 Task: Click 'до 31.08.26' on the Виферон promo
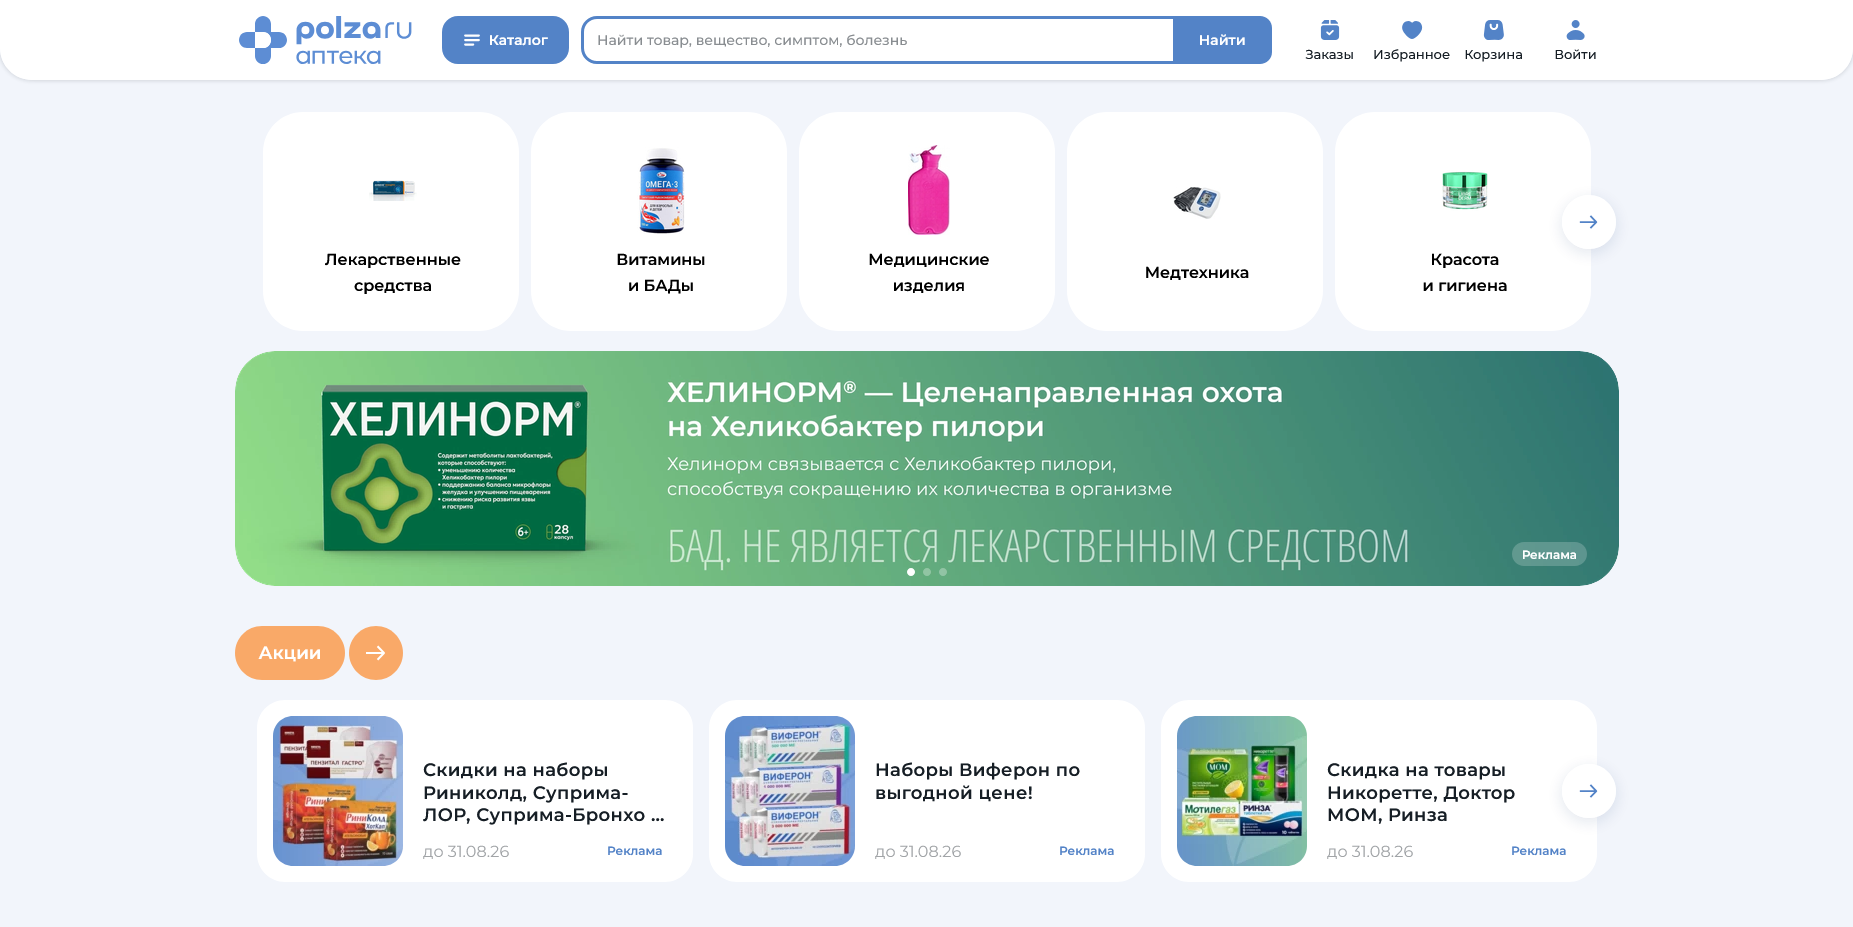918,852
